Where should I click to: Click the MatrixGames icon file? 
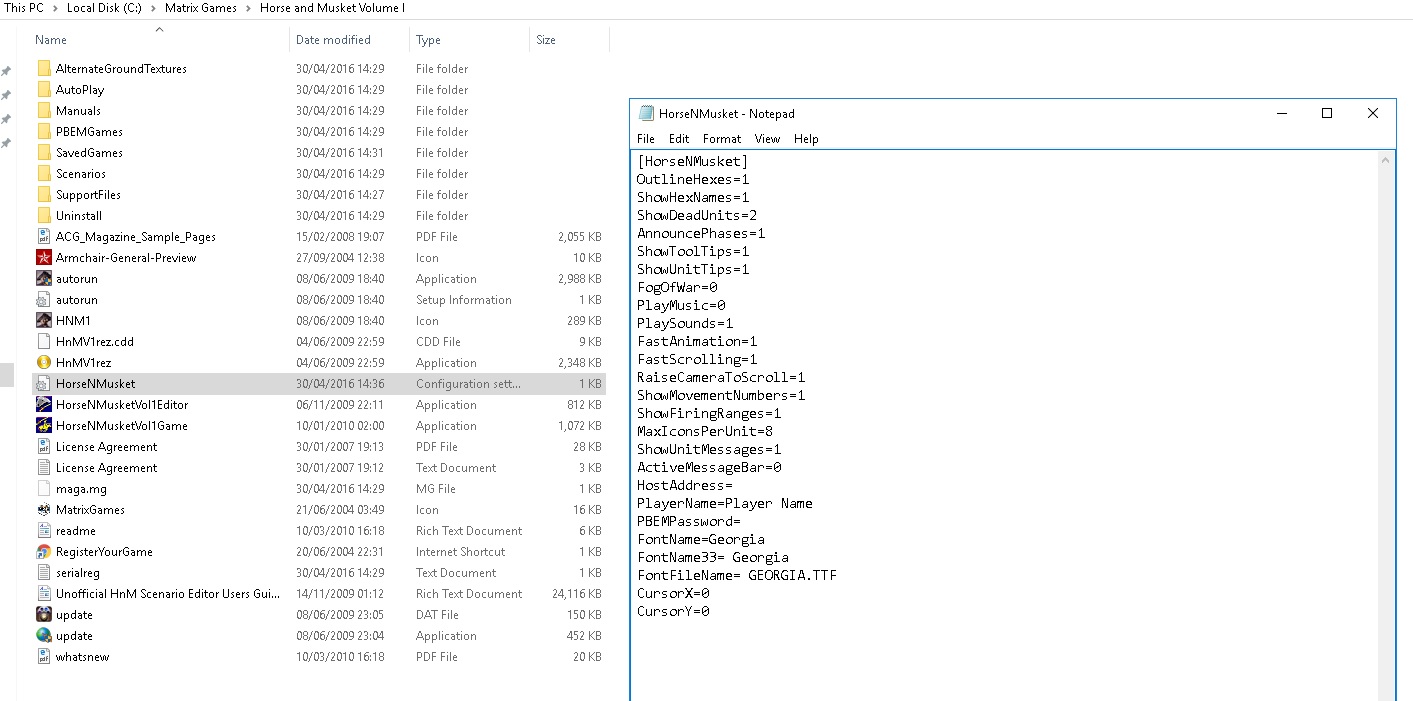pyautogui.click(x=44, y=510)
